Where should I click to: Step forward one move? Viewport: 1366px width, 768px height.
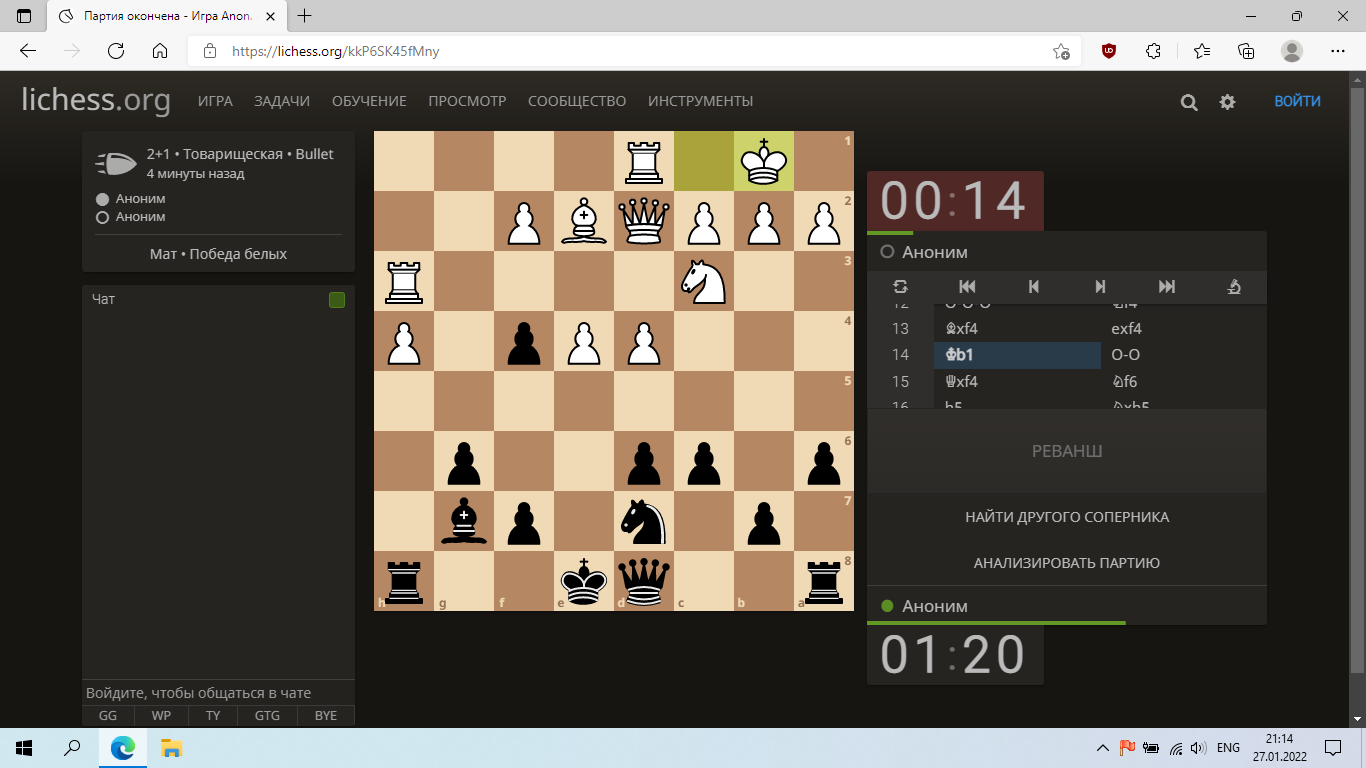tap(1100, 287)
